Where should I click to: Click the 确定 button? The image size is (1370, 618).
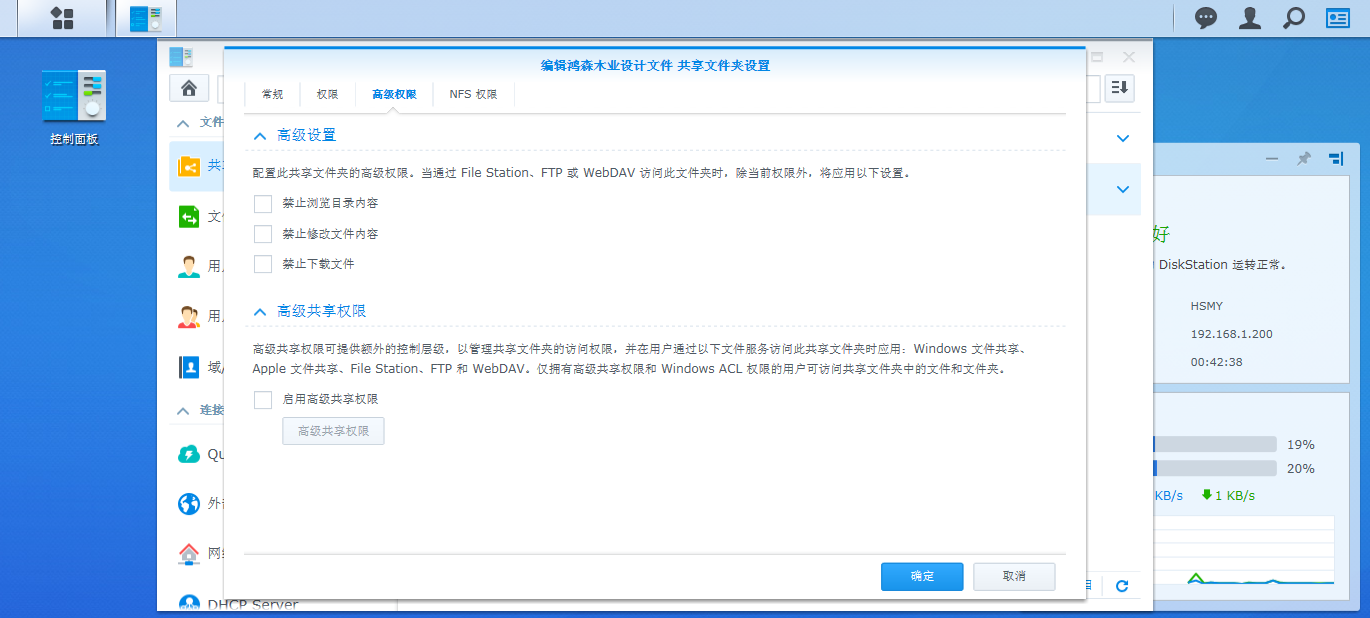pos(921,576)
